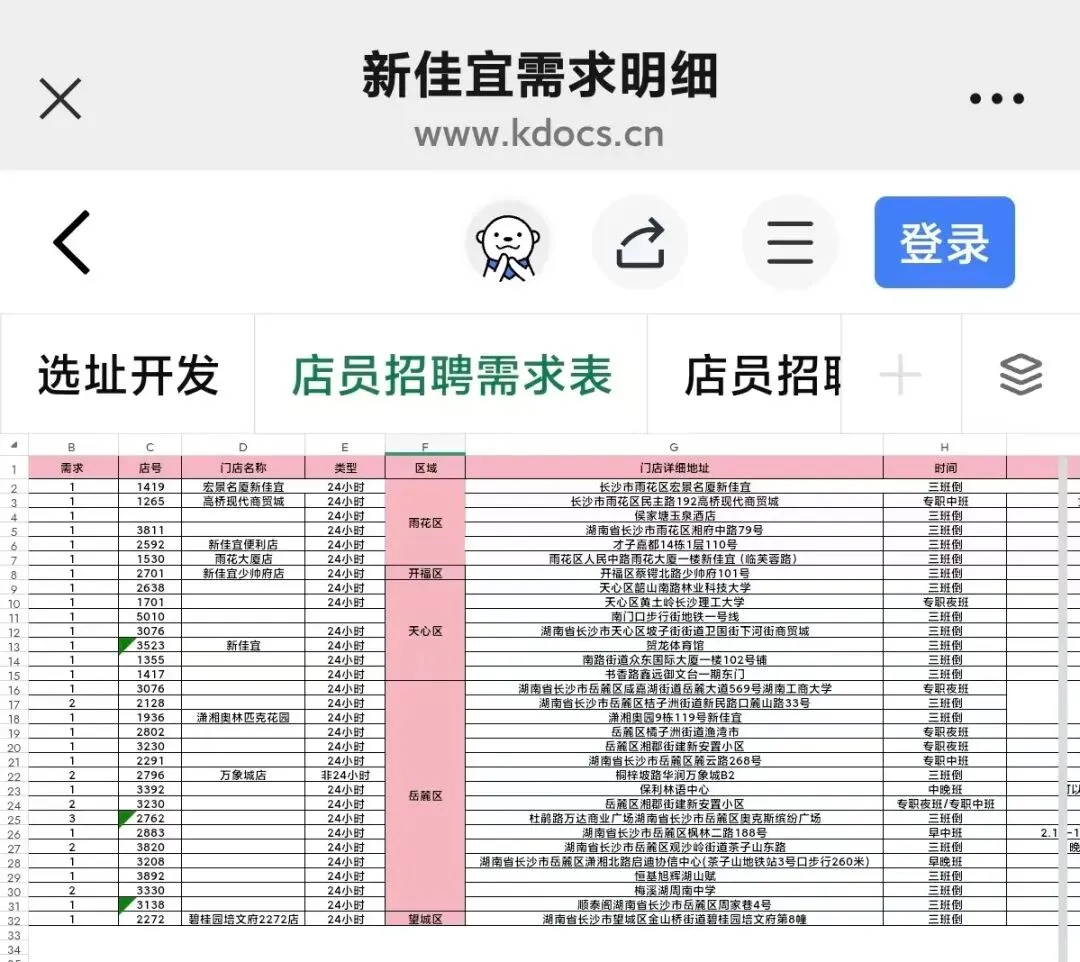Close the page with the X icon
This screenshot has height=962, width=1080.
click(x=61, y=98)
